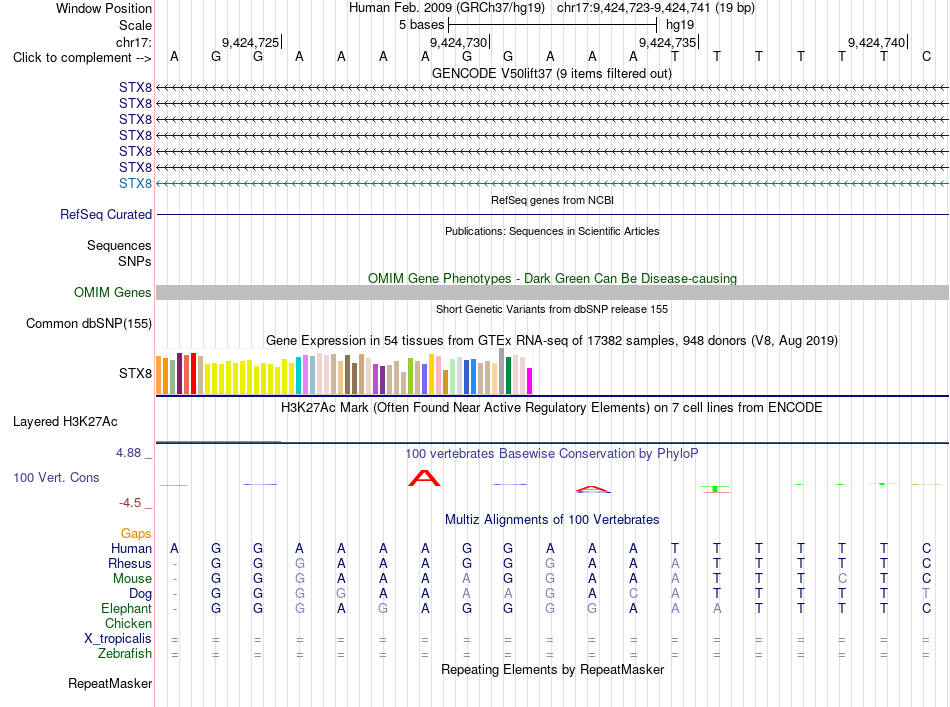Click the magenta GTEx expression bar
This screenshot has height=707, width=950.
530,381
